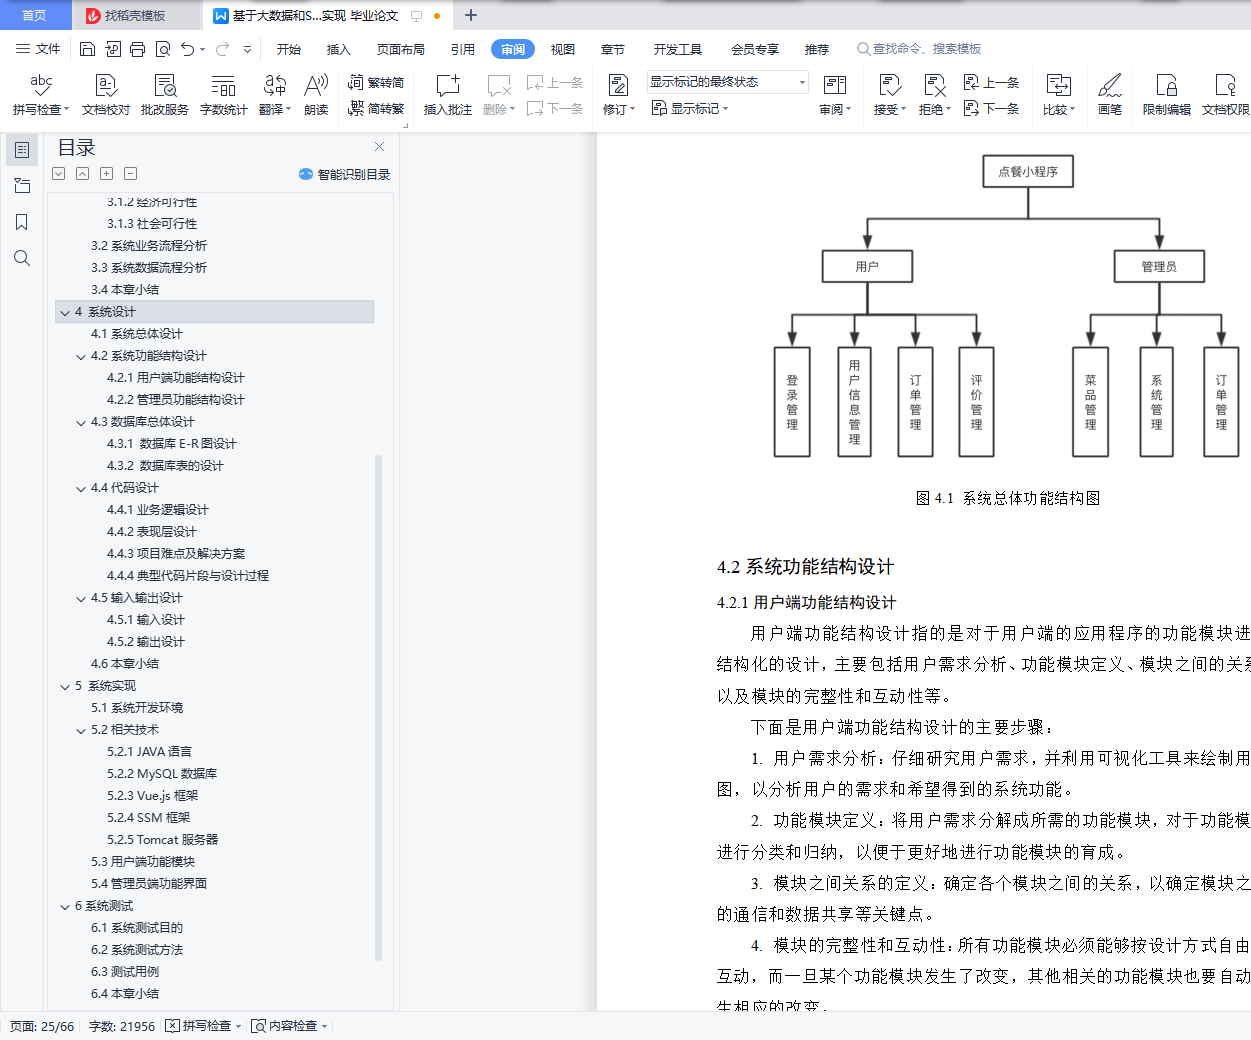Open the 文件 file menu
Image resolution: width=1251 pixels, height=1040 pixels.
38,49
